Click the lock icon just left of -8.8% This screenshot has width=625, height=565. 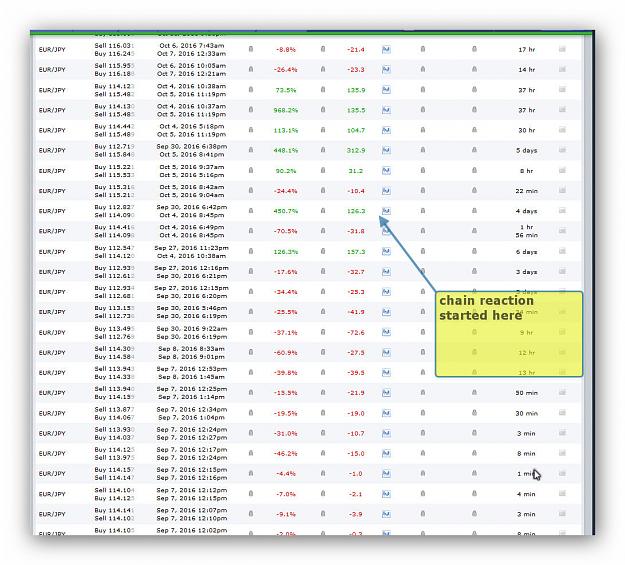251,49
